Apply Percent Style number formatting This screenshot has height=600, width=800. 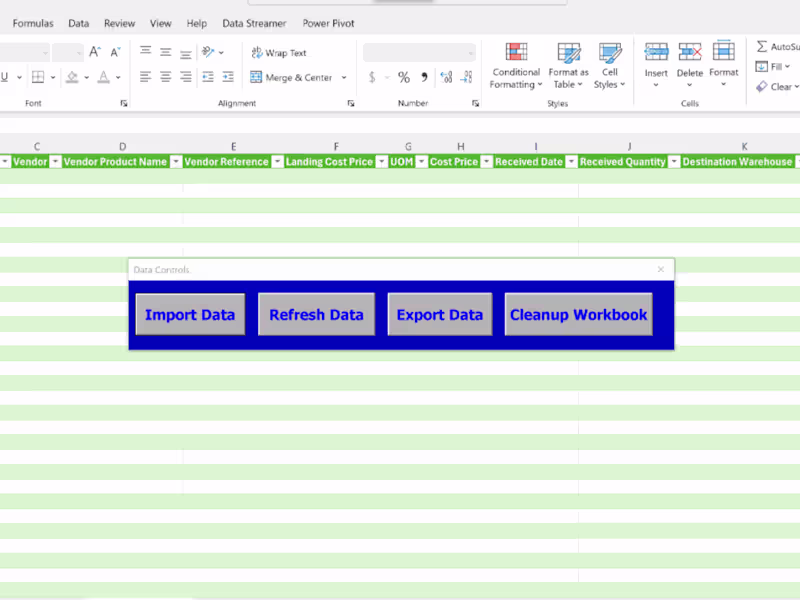[x=404, y=77]
